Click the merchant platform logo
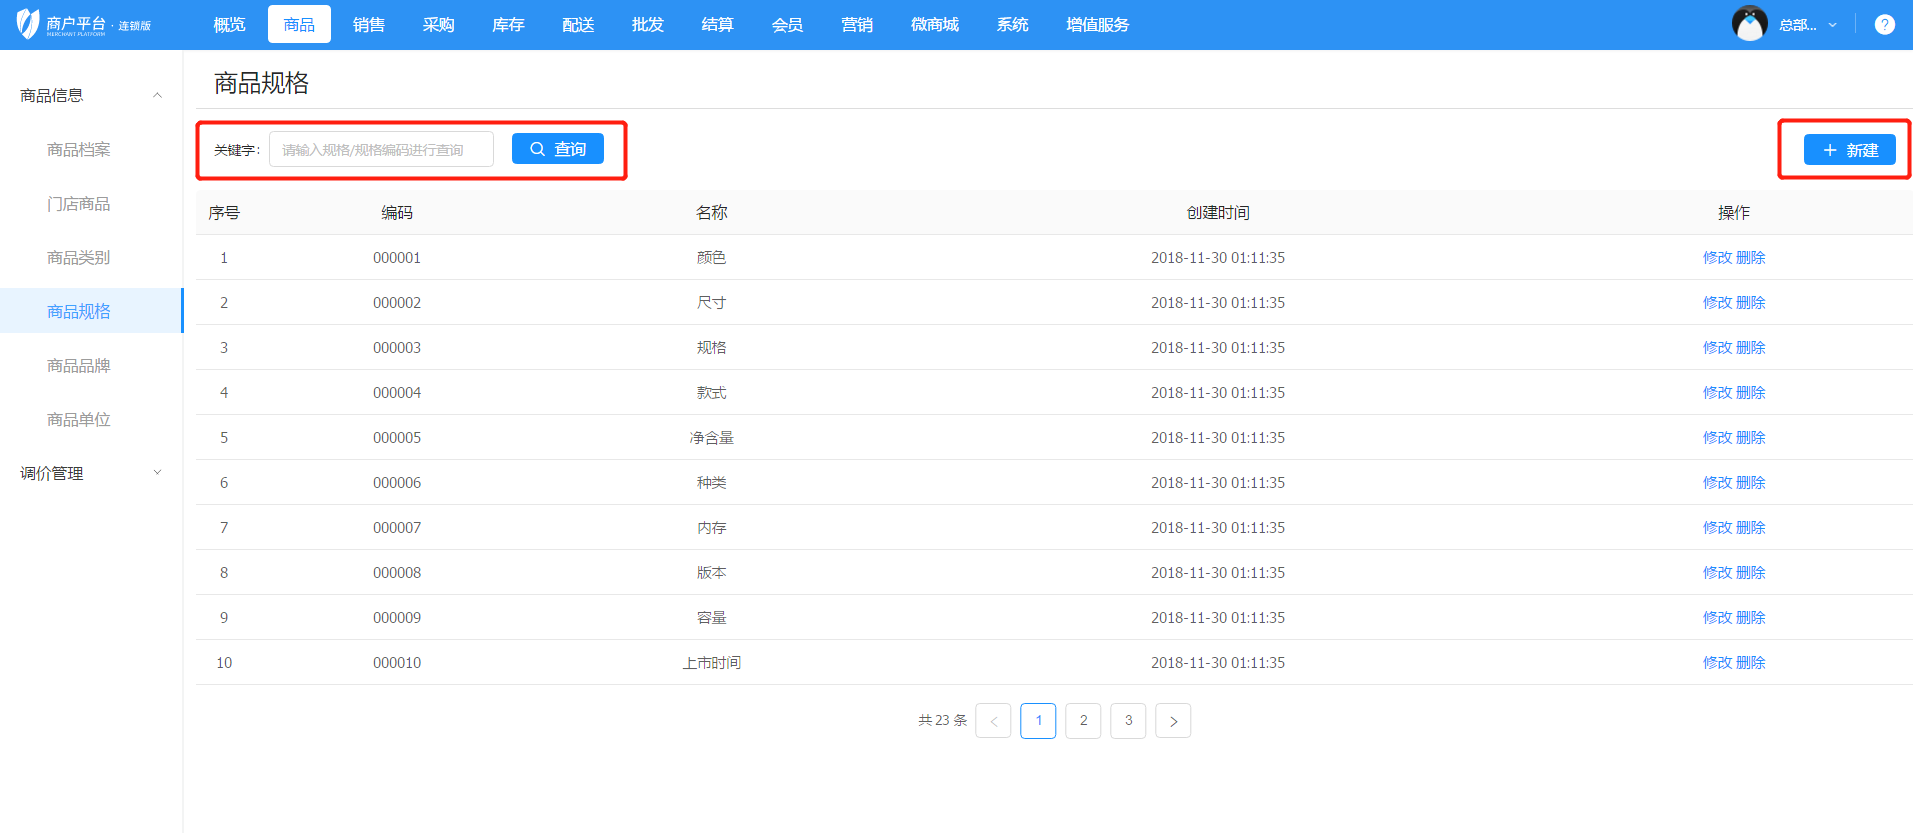 [x=83, y=24]
